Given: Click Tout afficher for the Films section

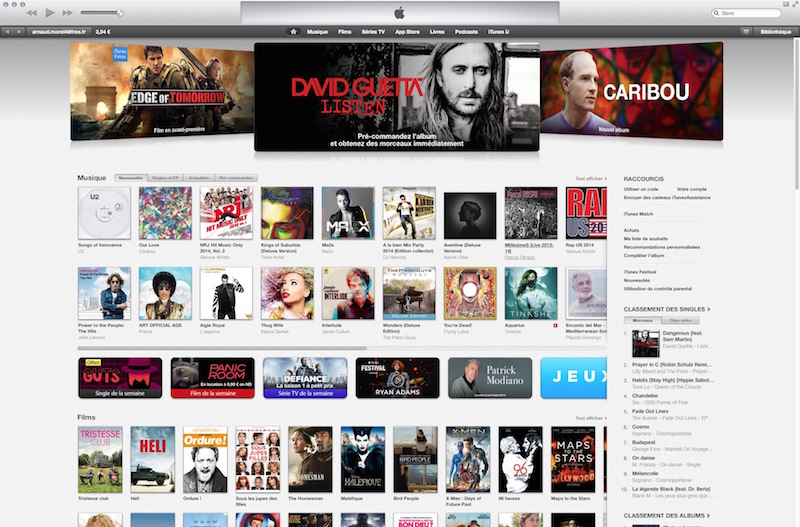Looking at the screenshot, I should tap(591, 418).
